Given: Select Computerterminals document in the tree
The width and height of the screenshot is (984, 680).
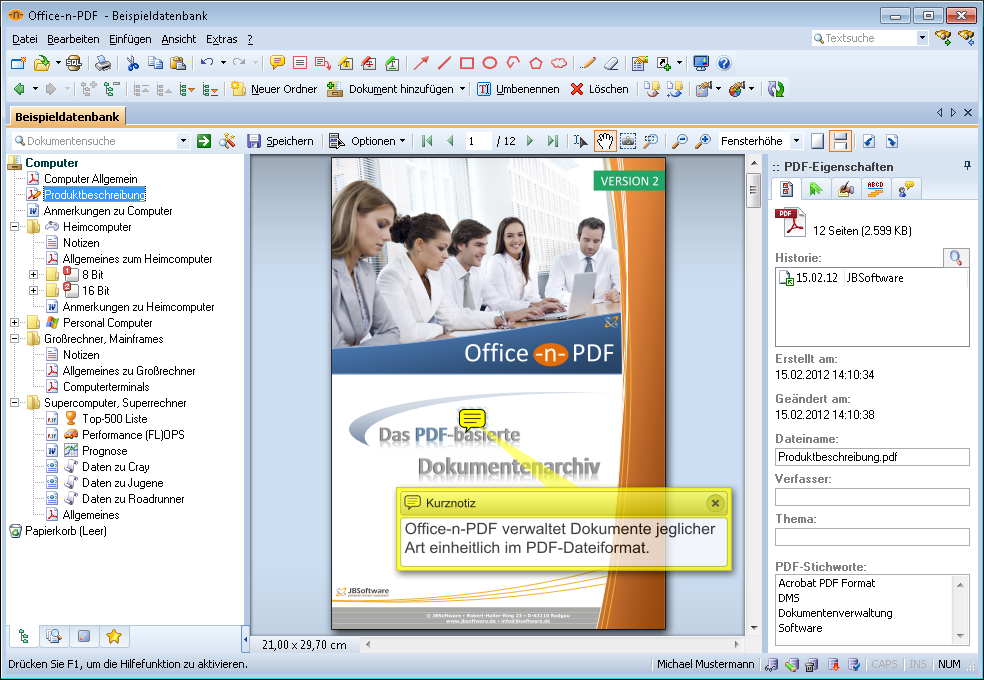Looking at the screenshot, I should pyautogui.click(x=105, y=386).
